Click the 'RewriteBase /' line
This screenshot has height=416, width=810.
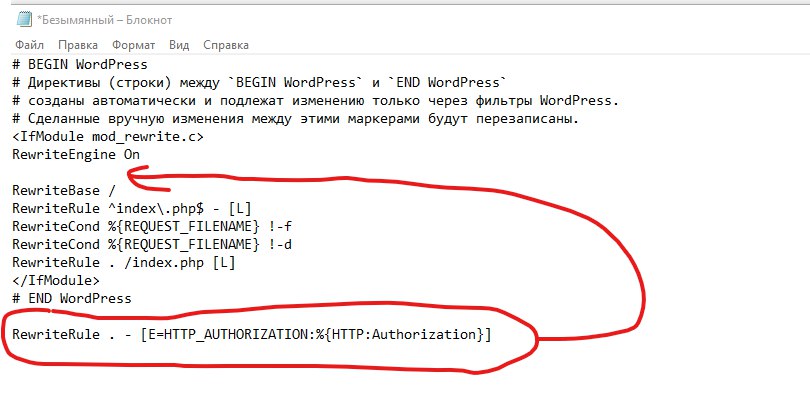[x=64, y=191]
